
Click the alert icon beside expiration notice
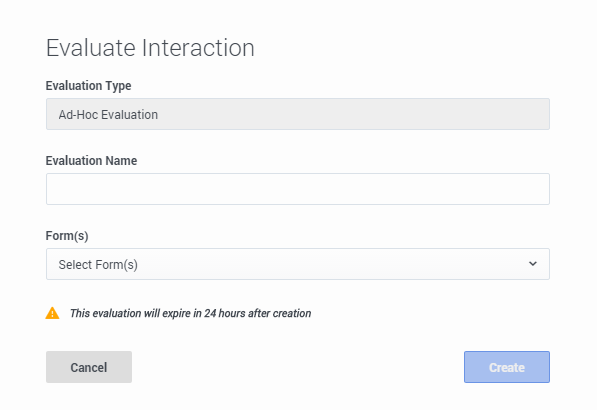click(53, 313)
